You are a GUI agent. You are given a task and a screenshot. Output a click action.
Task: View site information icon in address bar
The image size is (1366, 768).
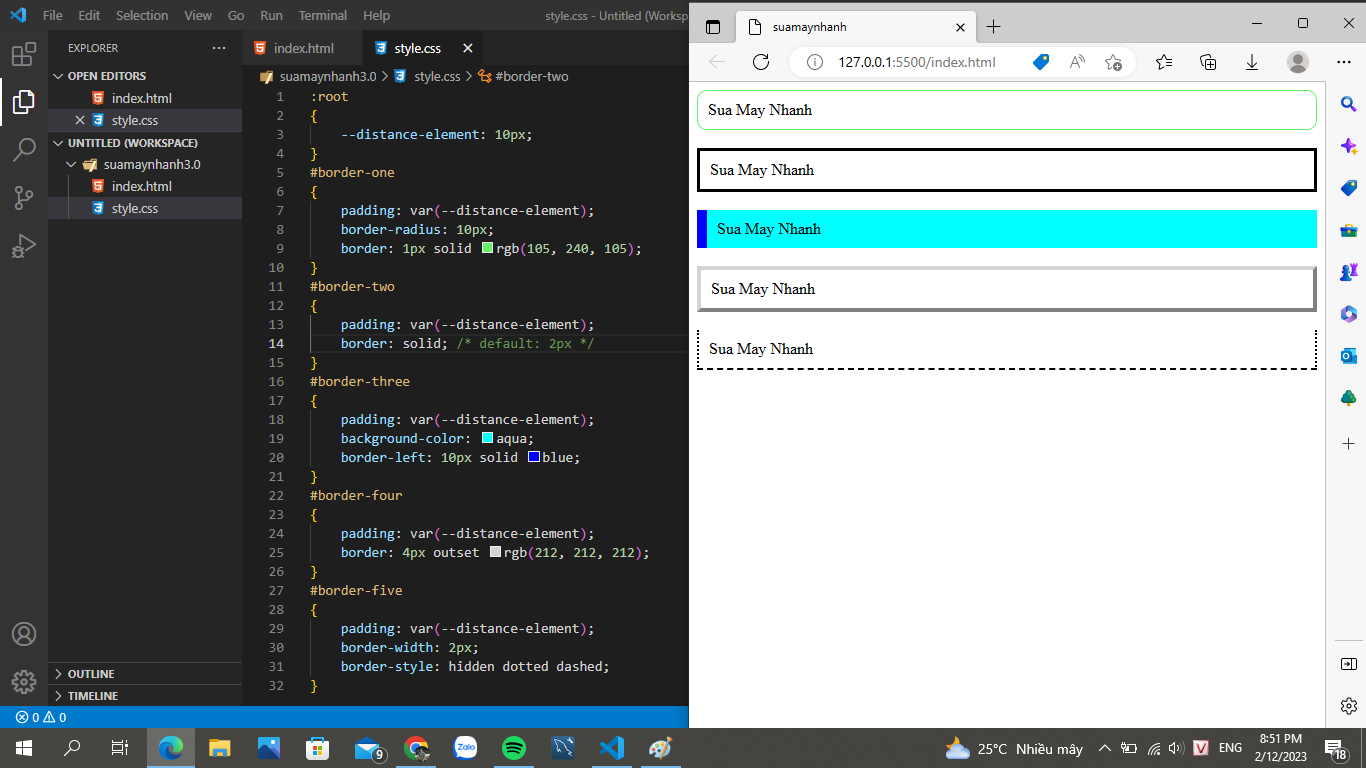pyautogui.click(x=814, y=62)
